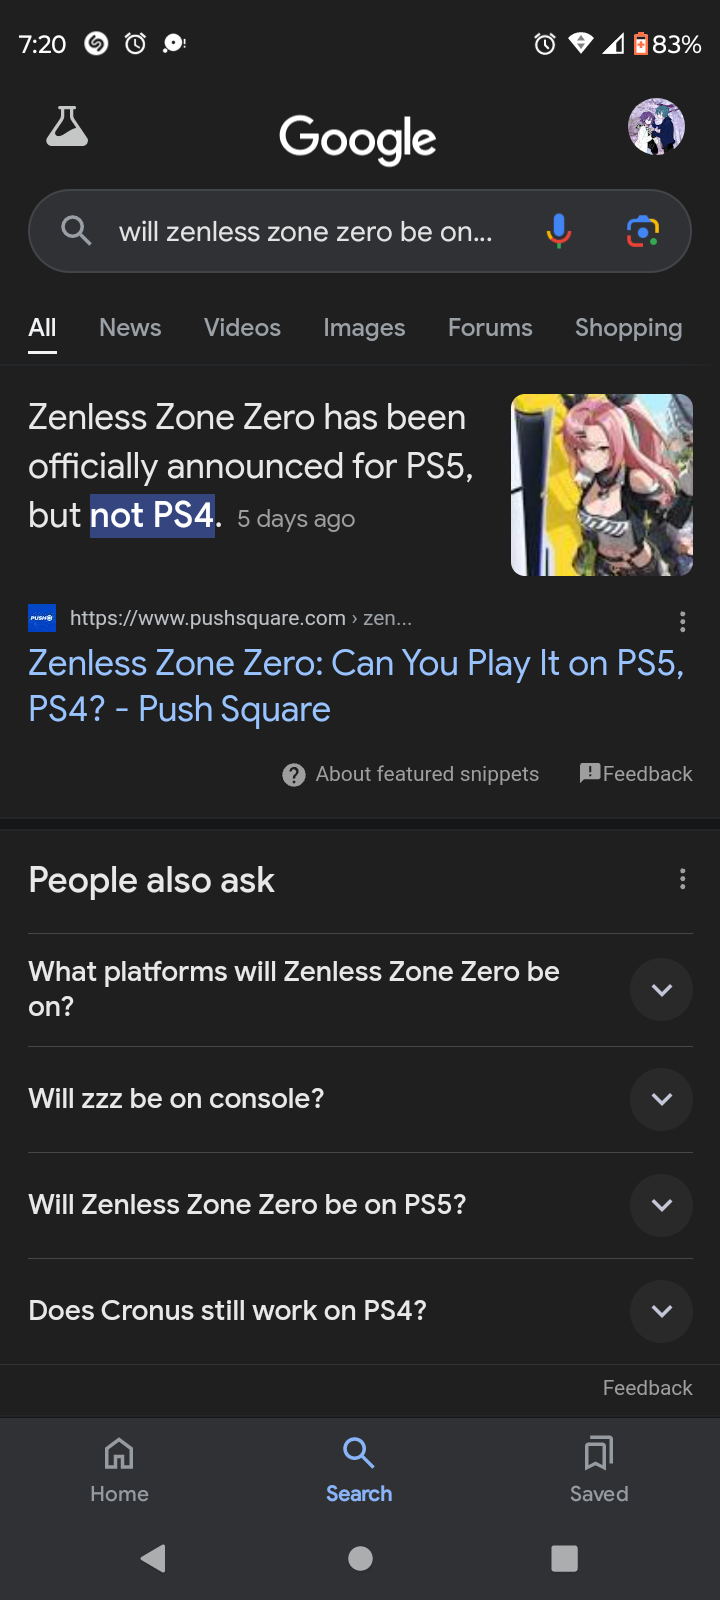The width and height of the screenshot is (720, 1600).
Task: Open the featured snippet character thumbnail
Action: pos(601,485)
